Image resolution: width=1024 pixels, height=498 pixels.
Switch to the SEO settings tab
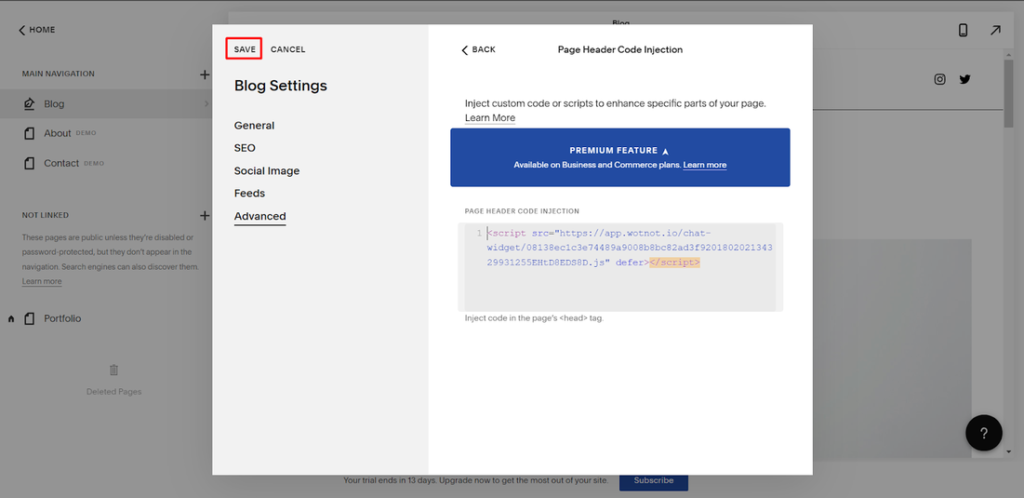245,148
